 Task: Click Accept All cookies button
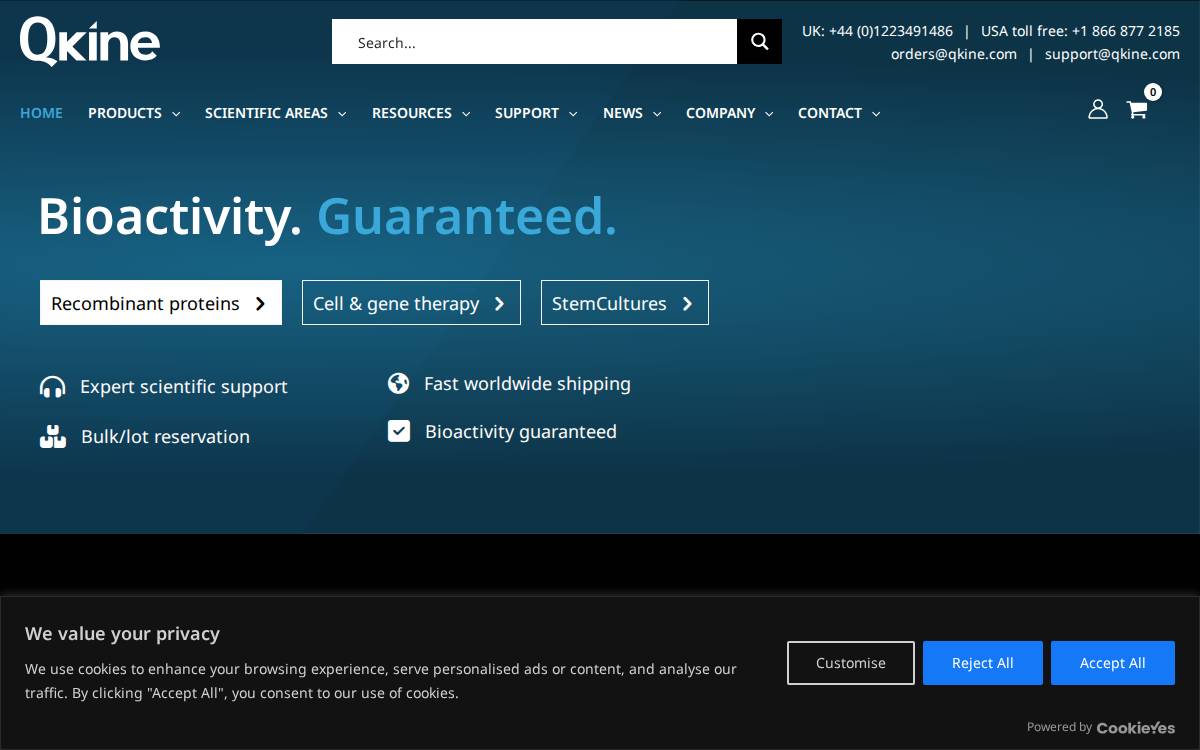click(1113, 663)
